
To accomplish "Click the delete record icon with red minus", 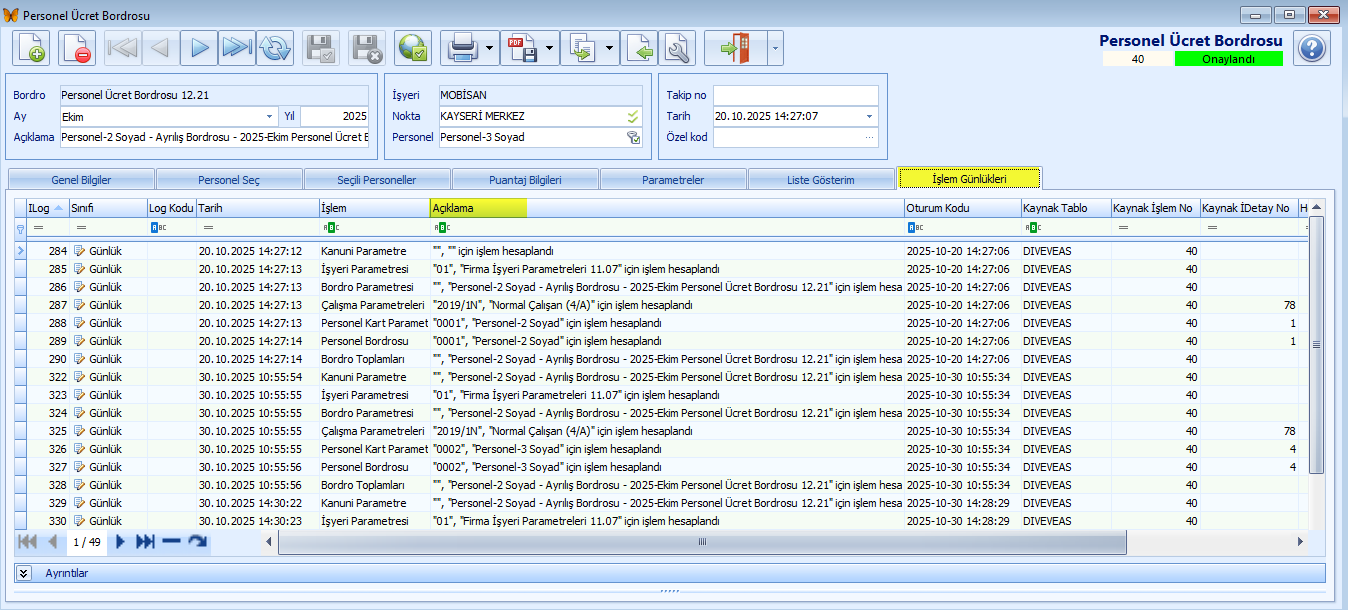I will 77,48.
